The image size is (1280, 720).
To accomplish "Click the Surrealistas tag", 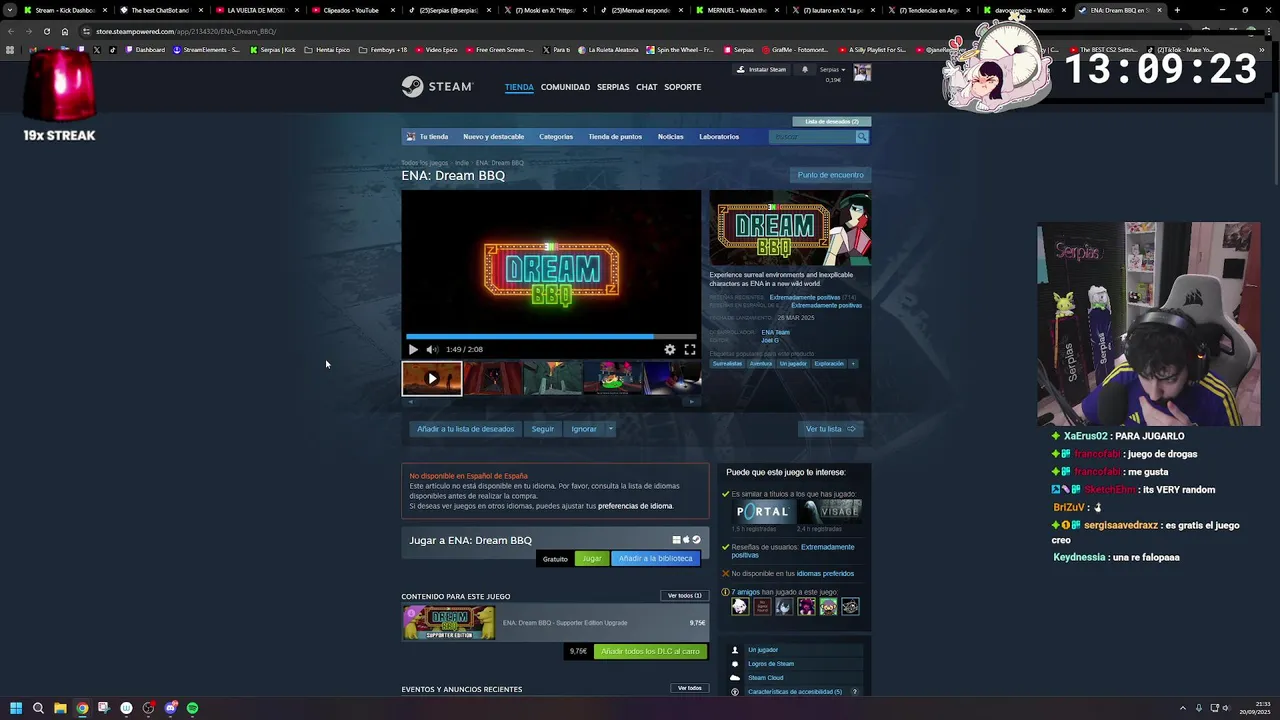I will point(727,364).
